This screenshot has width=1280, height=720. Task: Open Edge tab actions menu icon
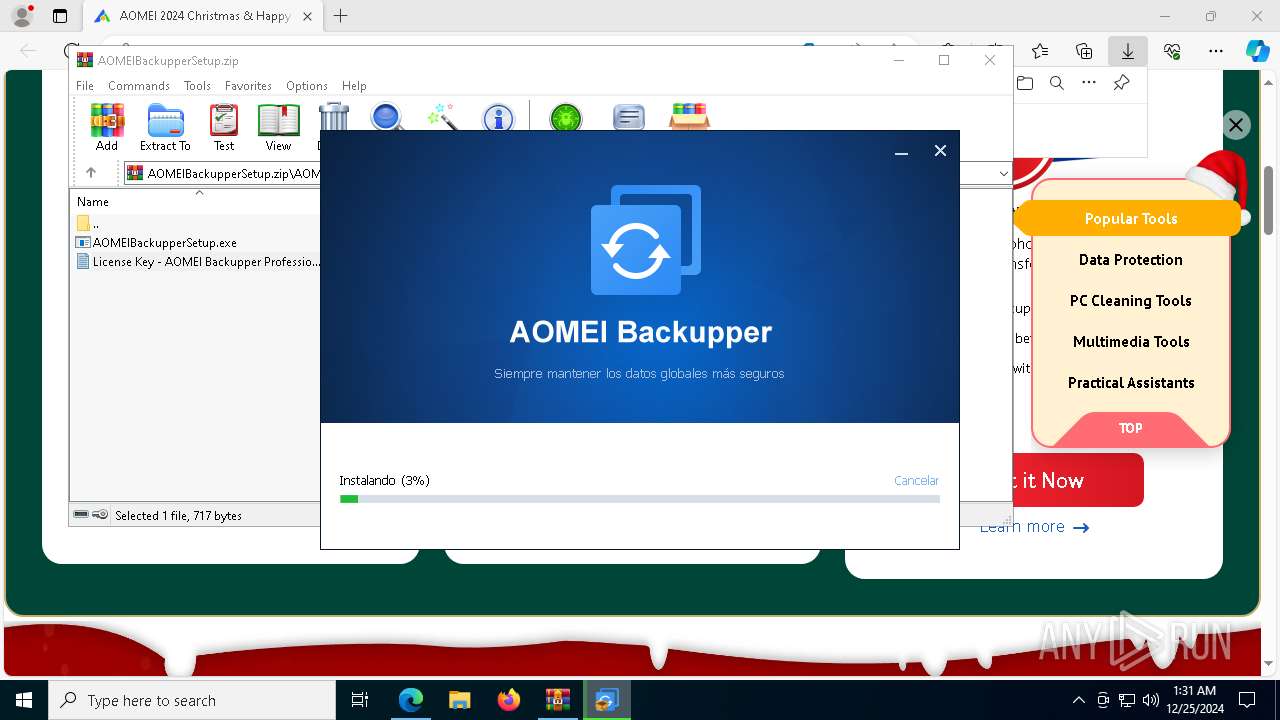[60, 16]
